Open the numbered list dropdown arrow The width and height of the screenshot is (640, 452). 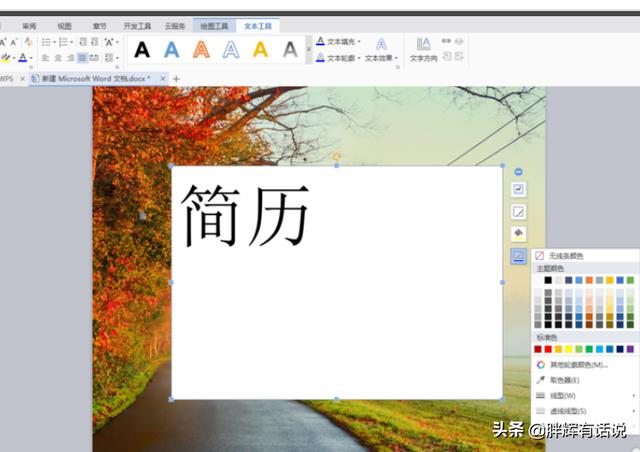click(72, 42)
